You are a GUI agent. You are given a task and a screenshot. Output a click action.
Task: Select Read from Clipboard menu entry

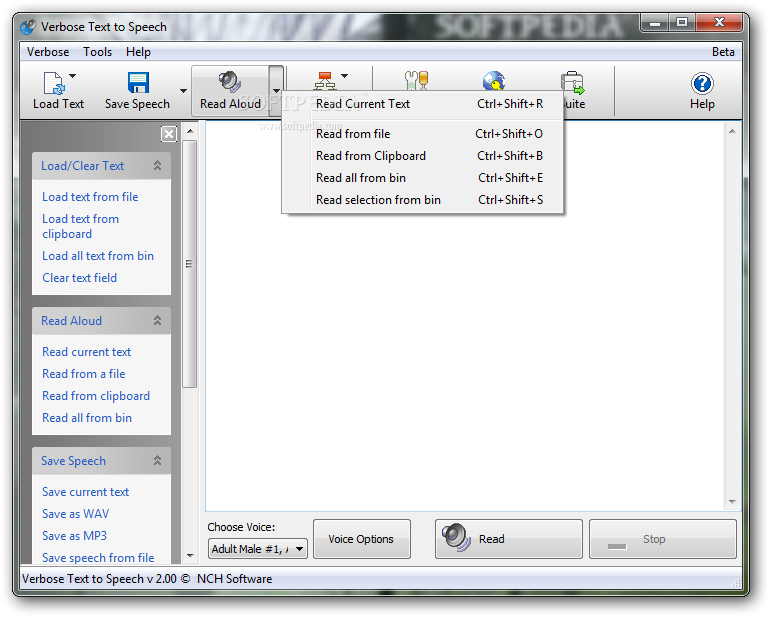pyautogui.click(x=423, y=156)
